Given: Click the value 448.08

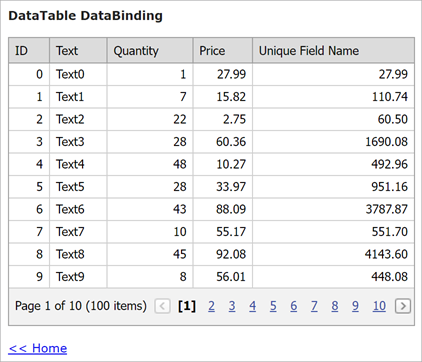Looking at the screenshot, I should [333, 277].
